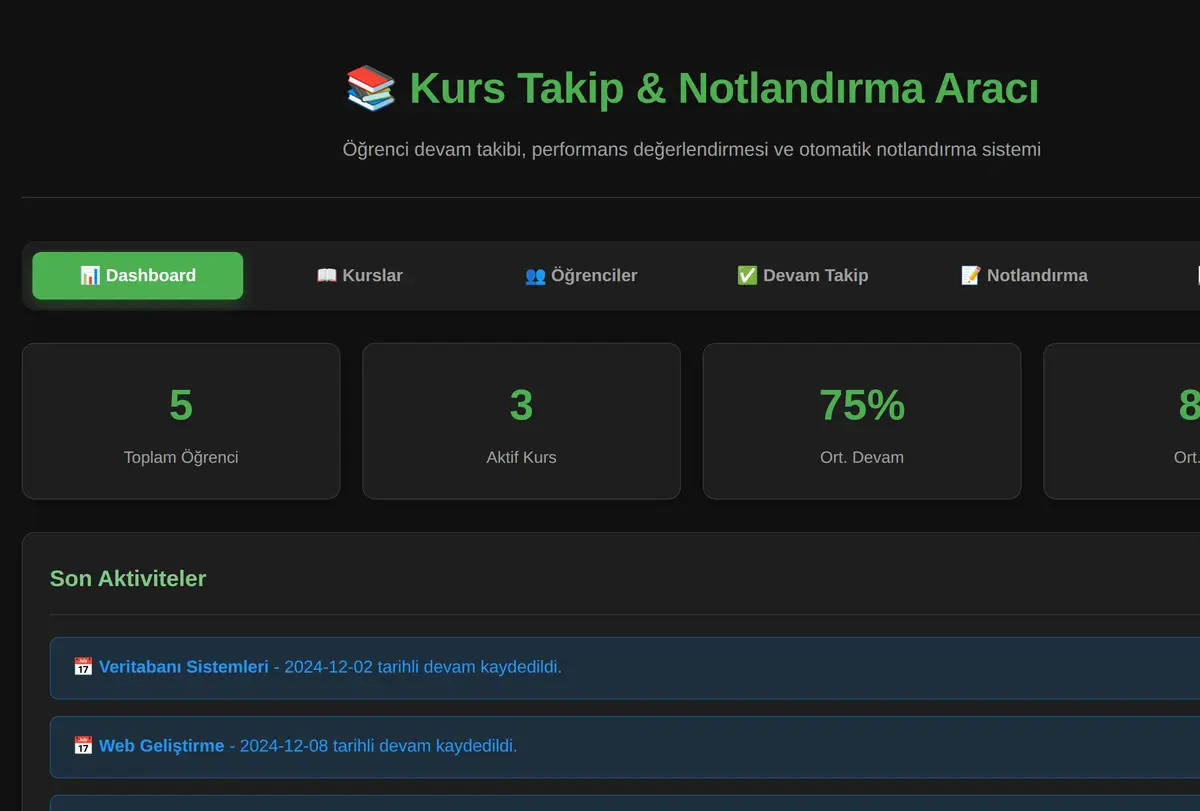Viewport: 1200px width, 811px height.
Task: Go to the Devam Takip tab
Action: [802, 275]
